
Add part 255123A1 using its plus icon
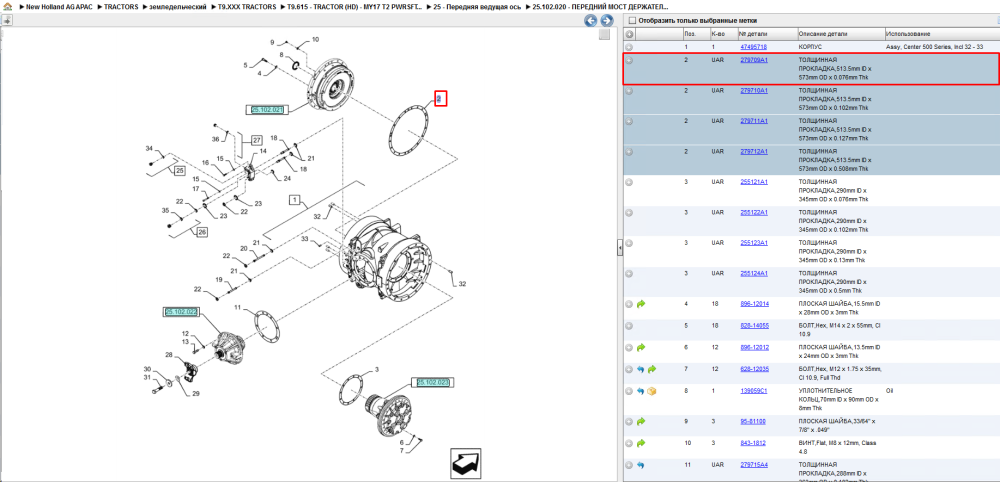[629, 243]
